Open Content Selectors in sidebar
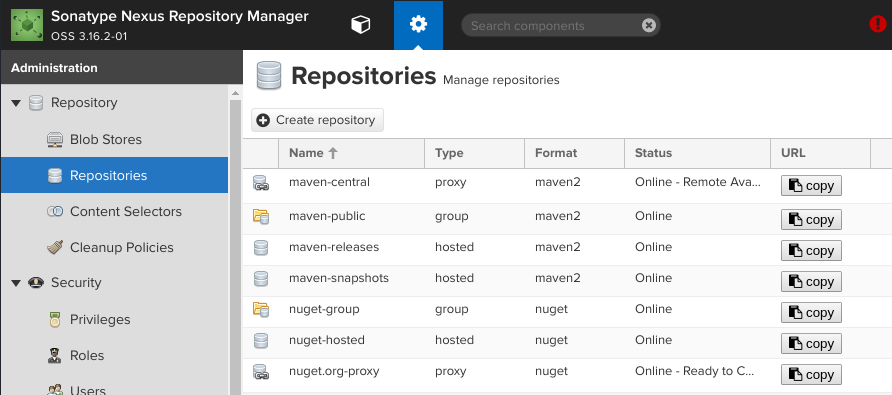 pyautogui.click(x=126, y=211)
